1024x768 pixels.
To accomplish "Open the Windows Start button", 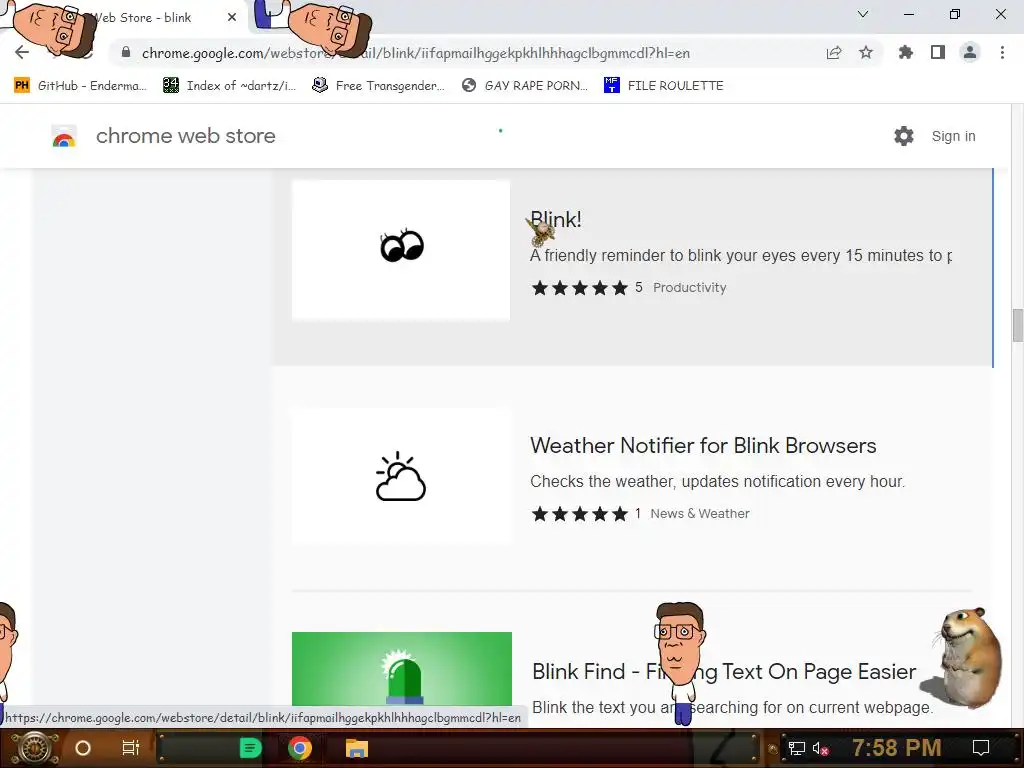I will 35,748.
